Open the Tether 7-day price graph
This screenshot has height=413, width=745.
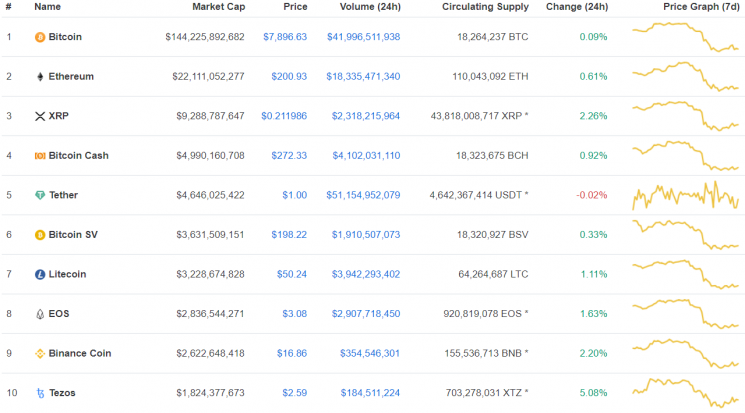coord(685,195)
